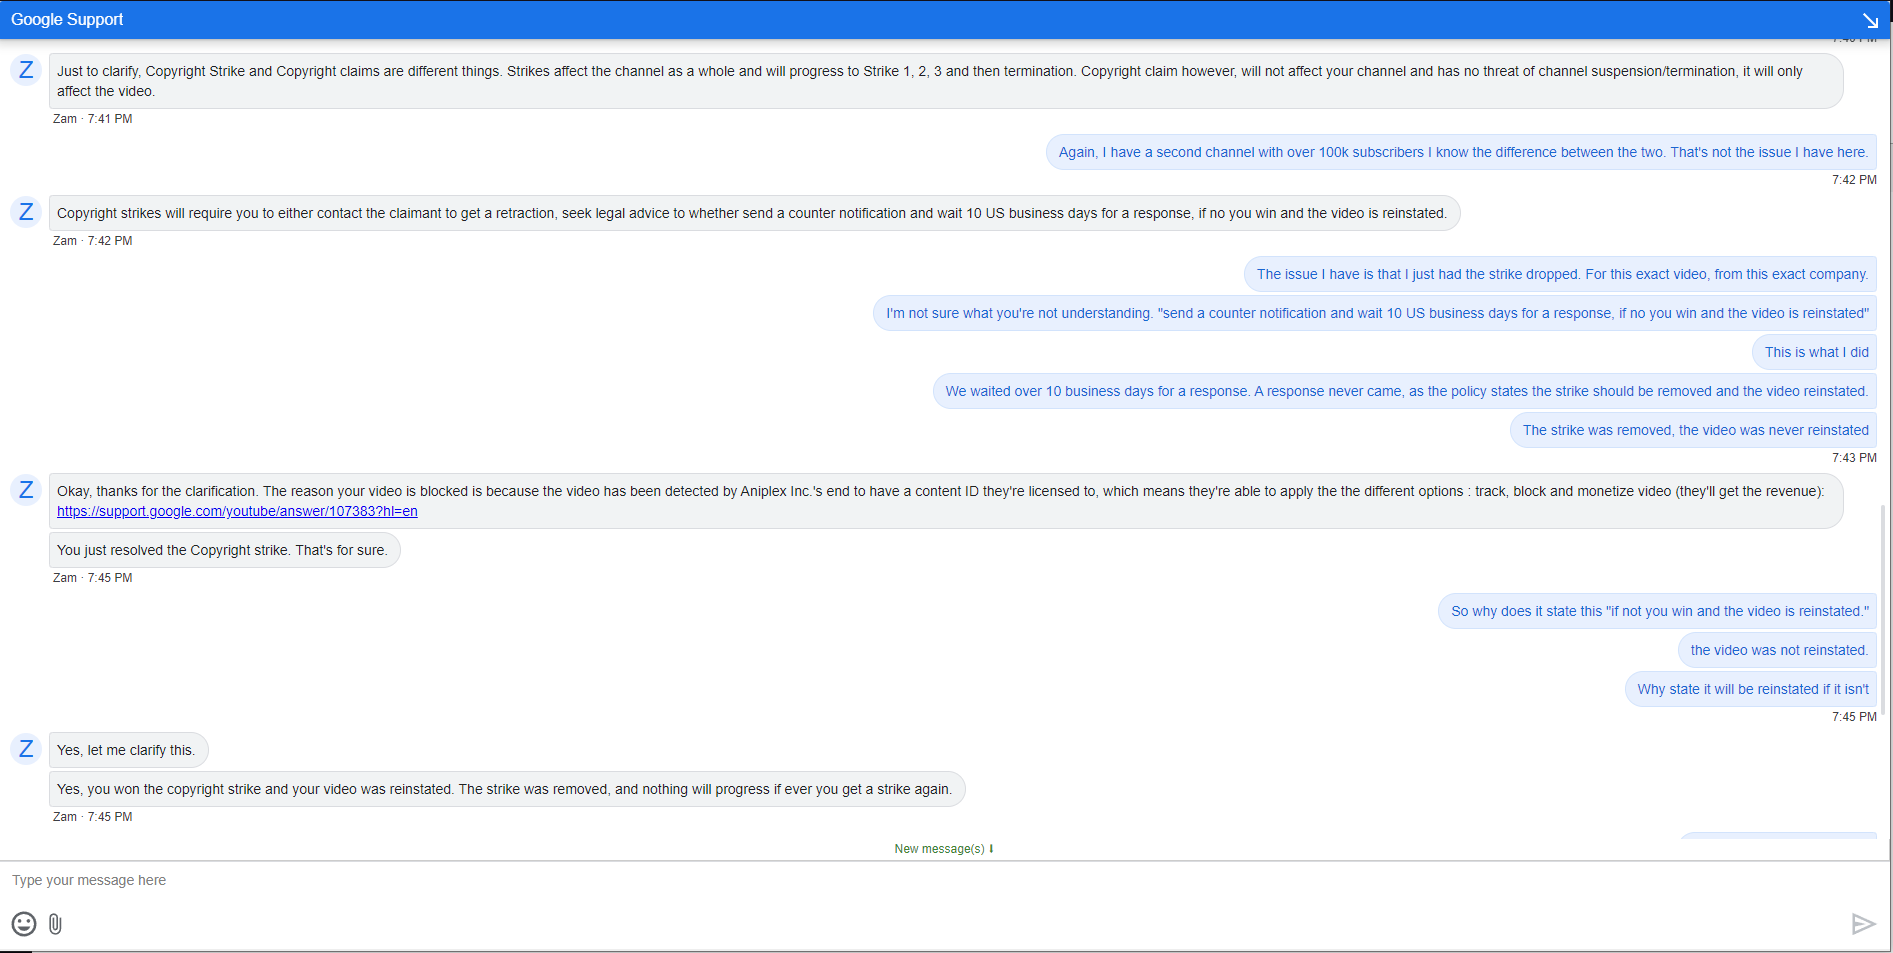1893x953 pixels.
Task: Select message 'So why does it state this'
Action: click(1658, 611)
